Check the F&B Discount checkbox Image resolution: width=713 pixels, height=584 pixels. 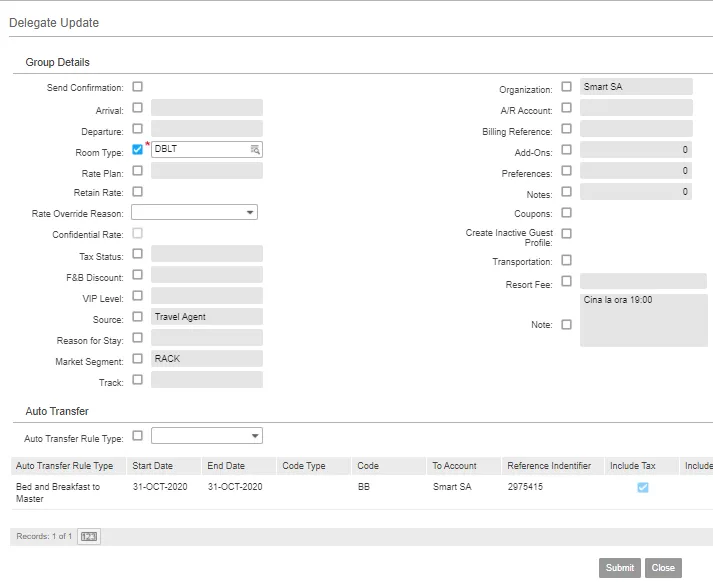pyautogui.click(x=137, y=275)
